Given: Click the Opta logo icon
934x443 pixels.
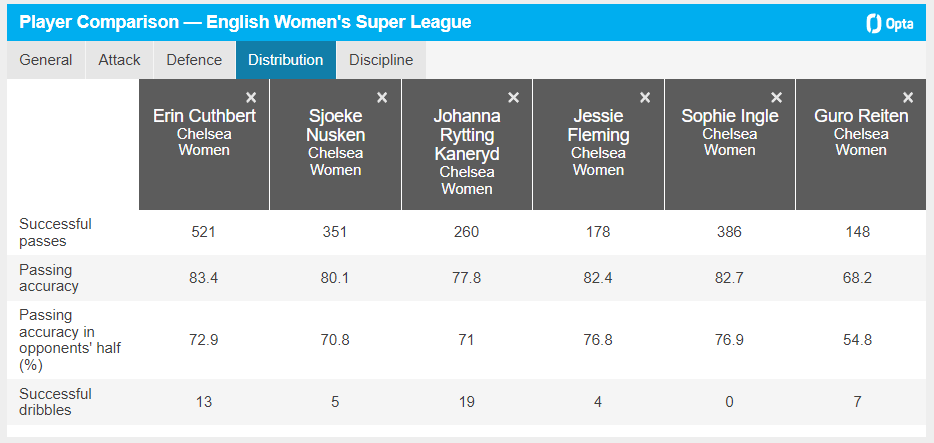Looking at the screenshot, I should pos(889,23).
